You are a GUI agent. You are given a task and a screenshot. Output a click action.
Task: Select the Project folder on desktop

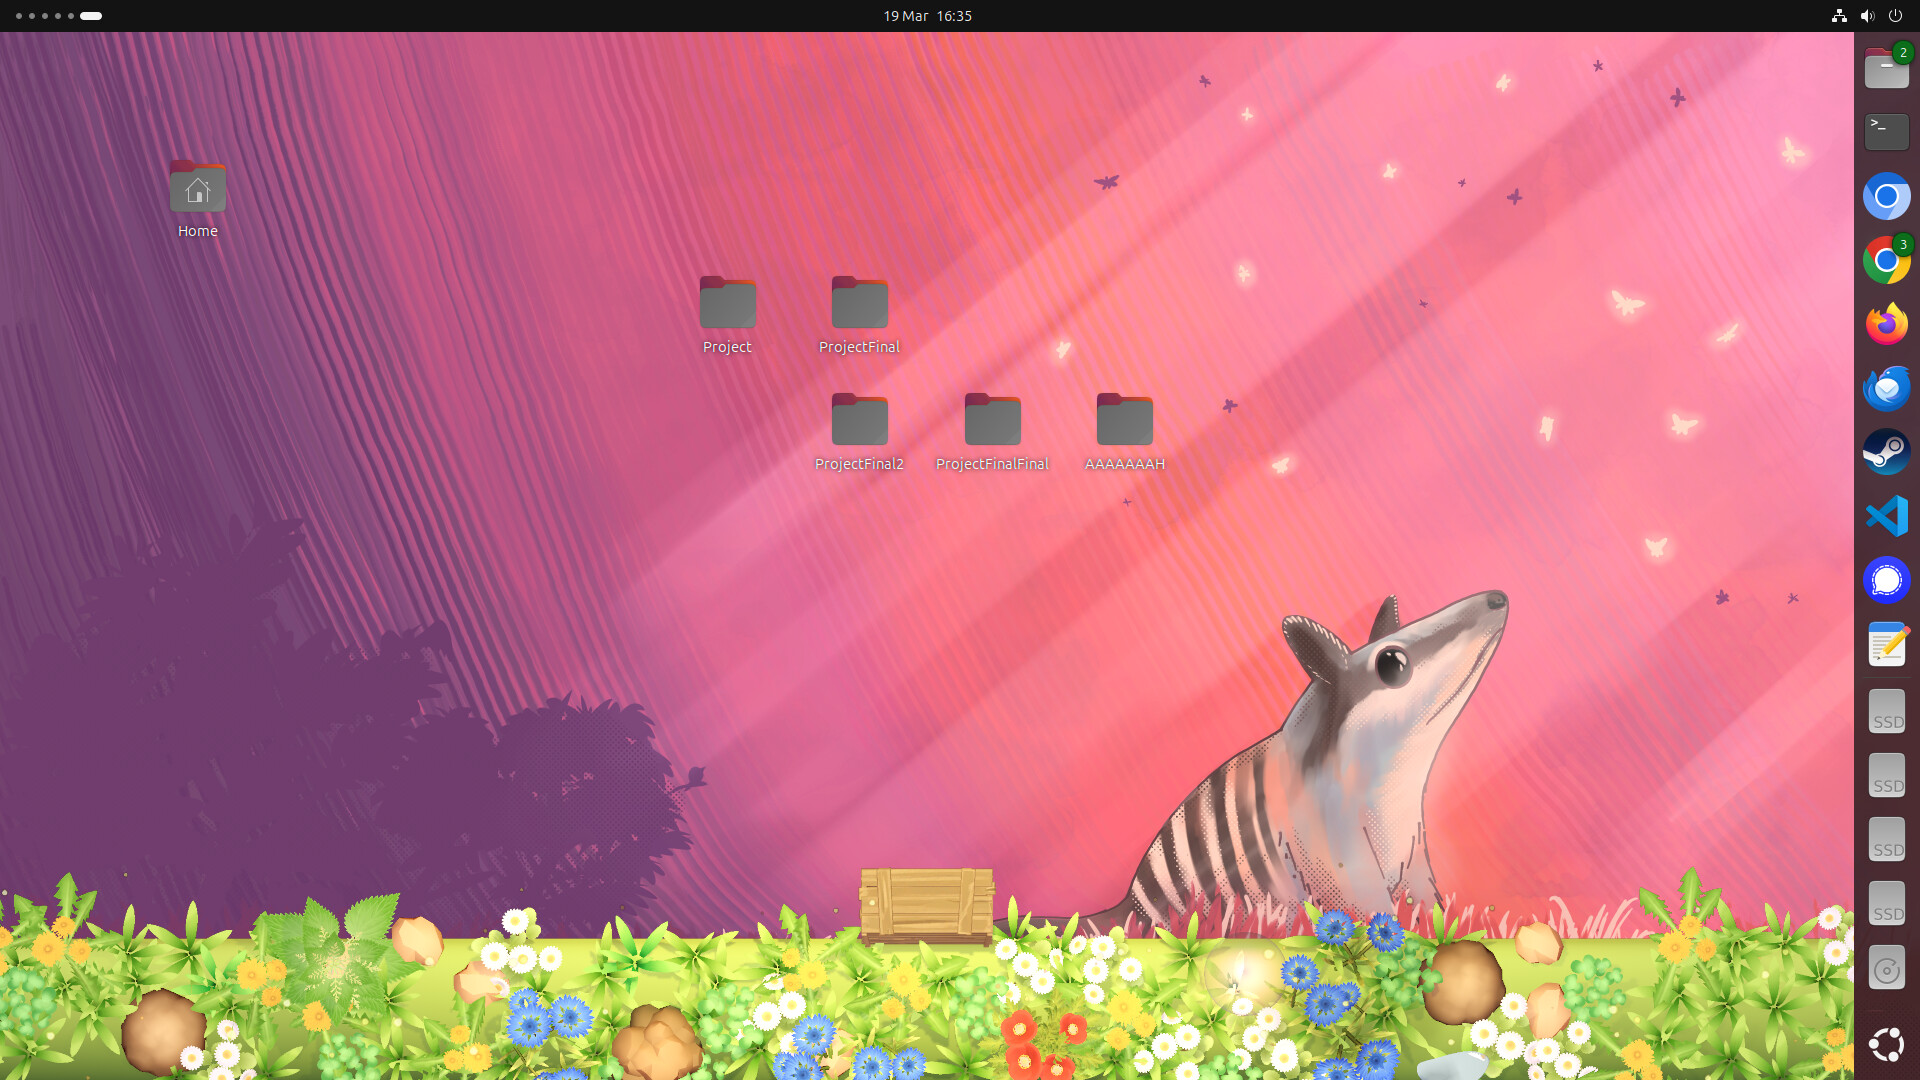[x=727, y=305]
